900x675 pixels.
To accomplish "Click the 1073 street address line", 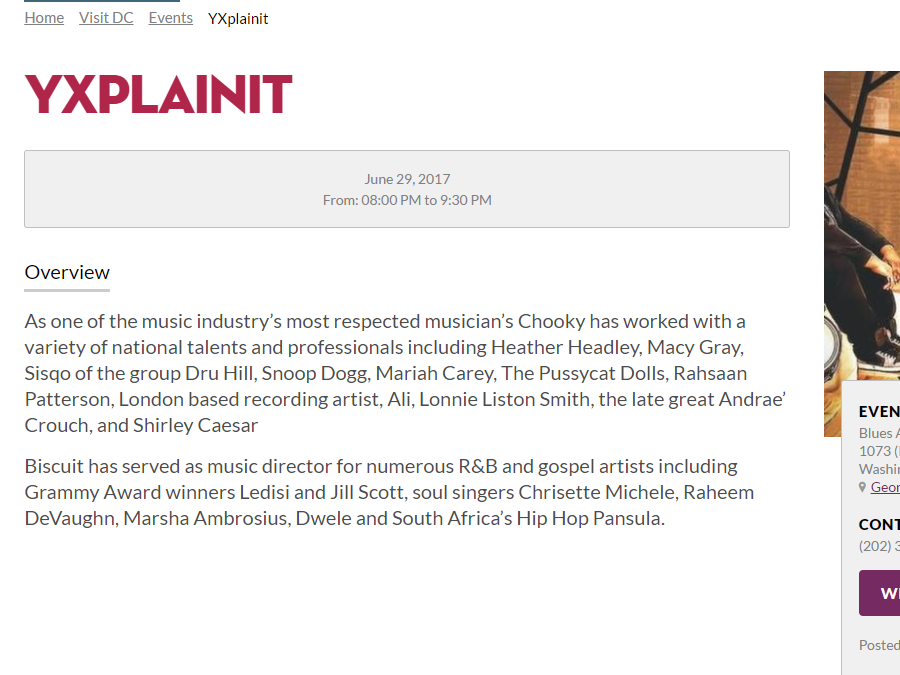I will (879, 451).
